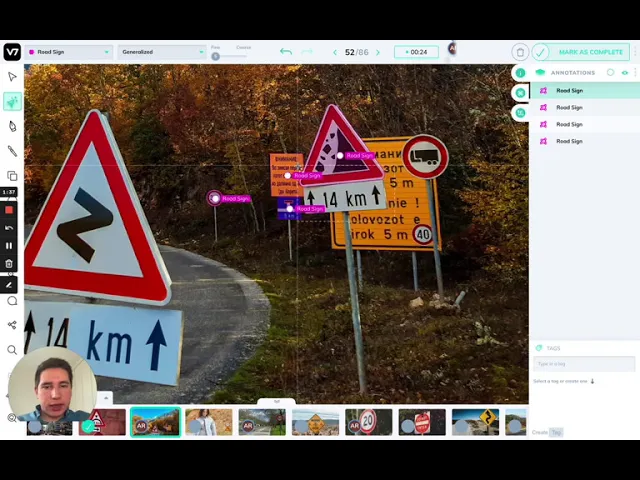This screenshot has height=480, width=640.
Task: Click Road Sign label on orange text sign
Action: coord(307,176)
